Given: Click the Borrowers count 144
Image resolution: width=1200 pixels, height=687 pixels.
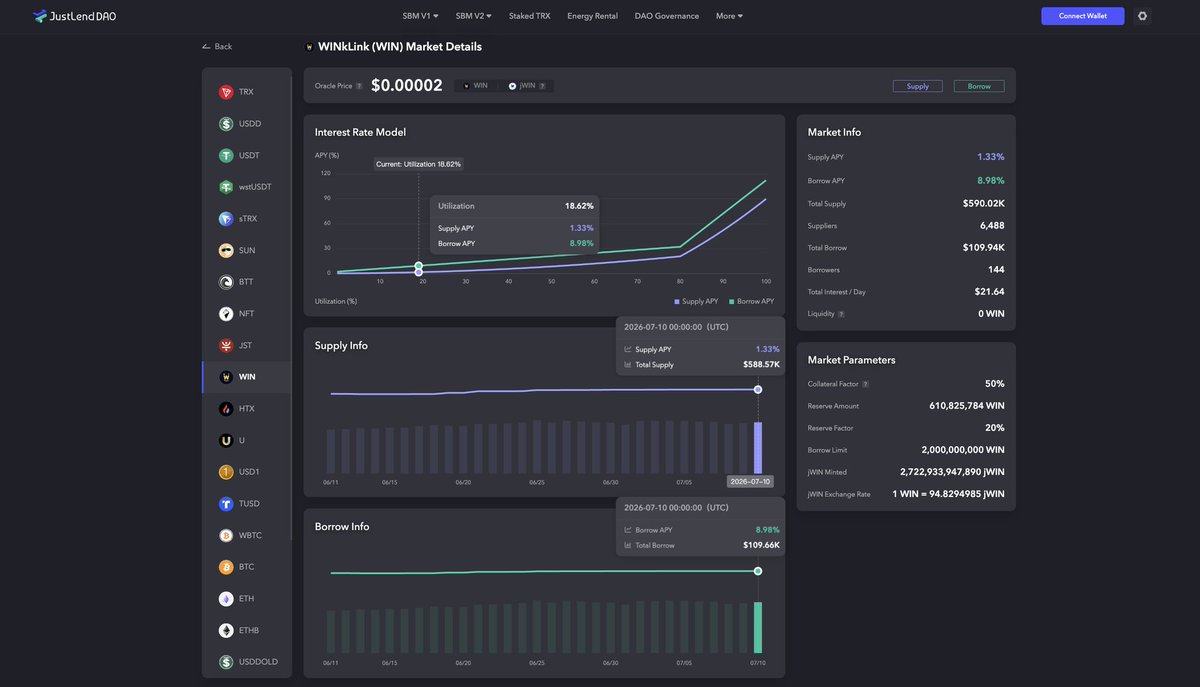Looking at the screenshot, I should 996,270.
